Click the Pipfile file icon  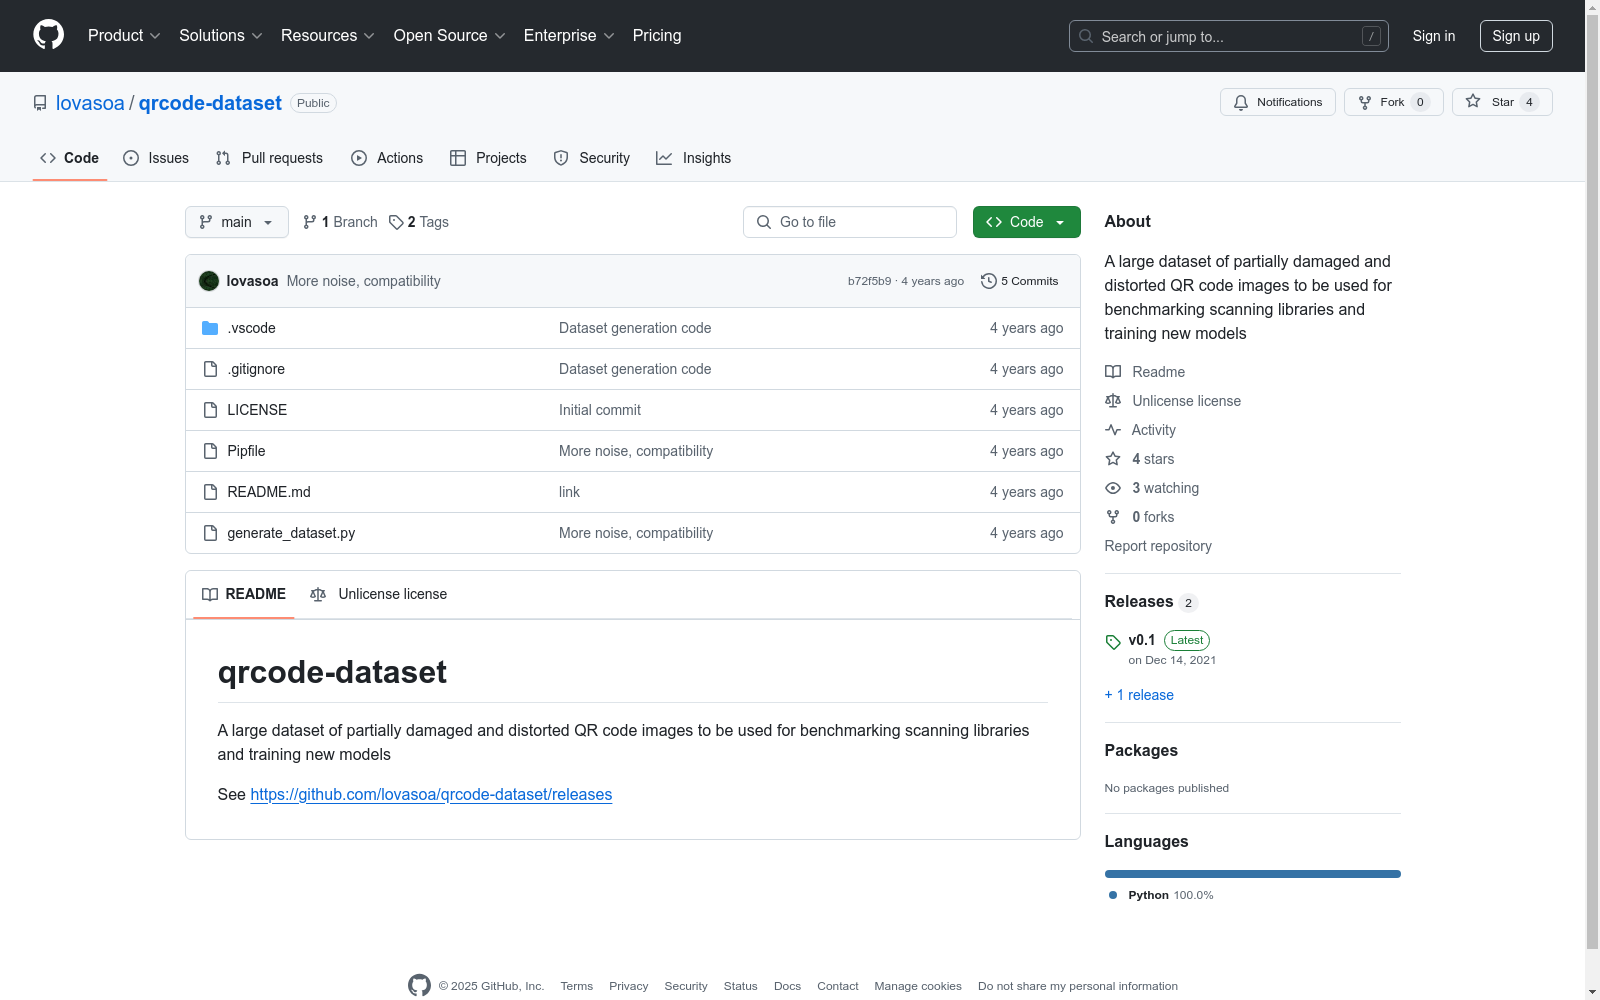point(210,451)
